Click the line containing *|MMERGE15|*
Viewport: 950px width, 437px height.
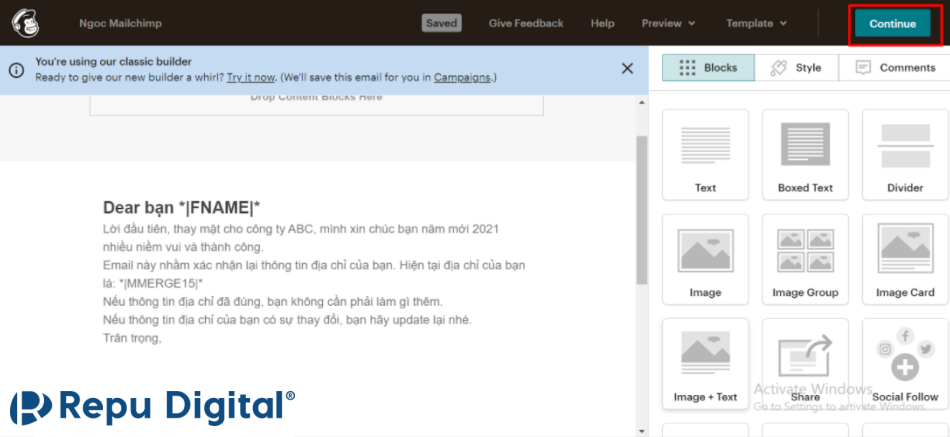click(153, 283)
